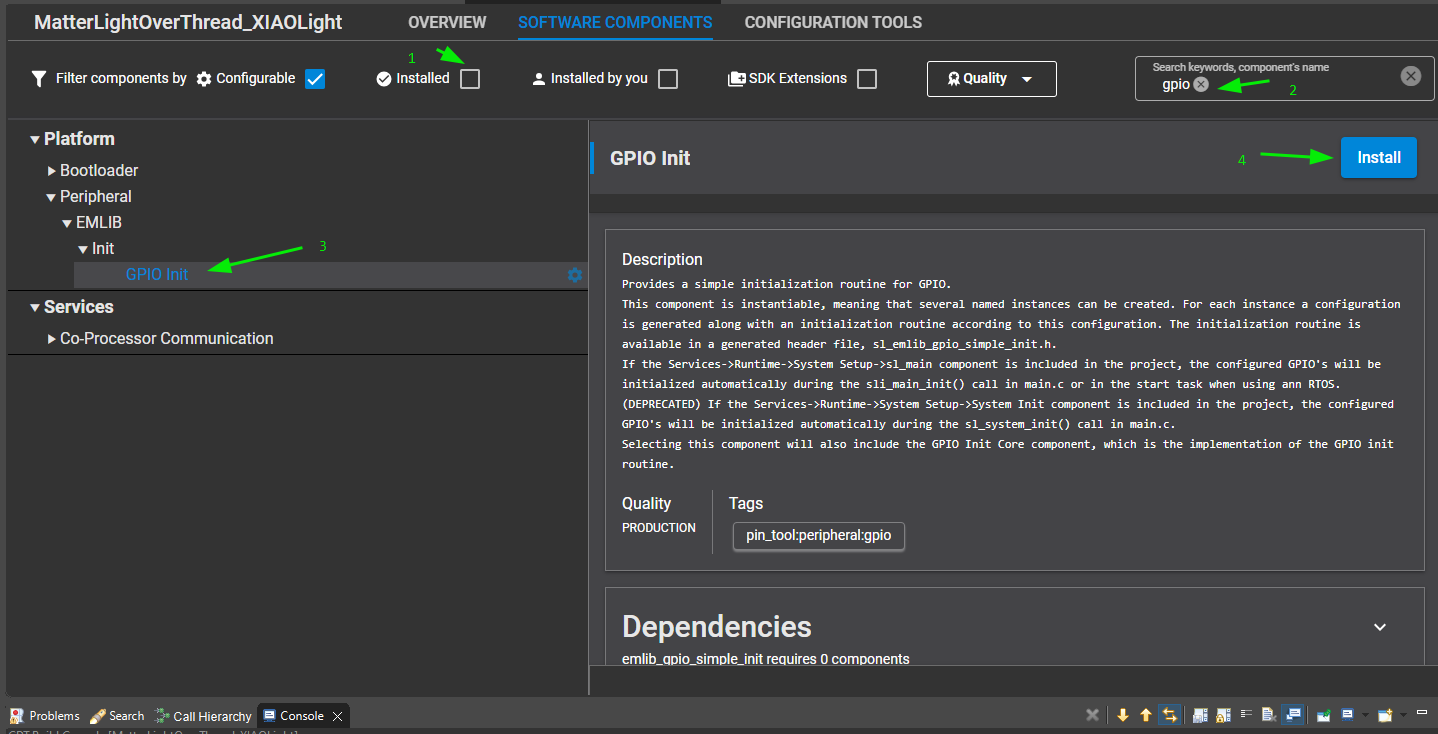Click the SDK Extensions folder icon
Image resolution: width=1438 pixels, height=734 pixels.
(x=736, y=78)
